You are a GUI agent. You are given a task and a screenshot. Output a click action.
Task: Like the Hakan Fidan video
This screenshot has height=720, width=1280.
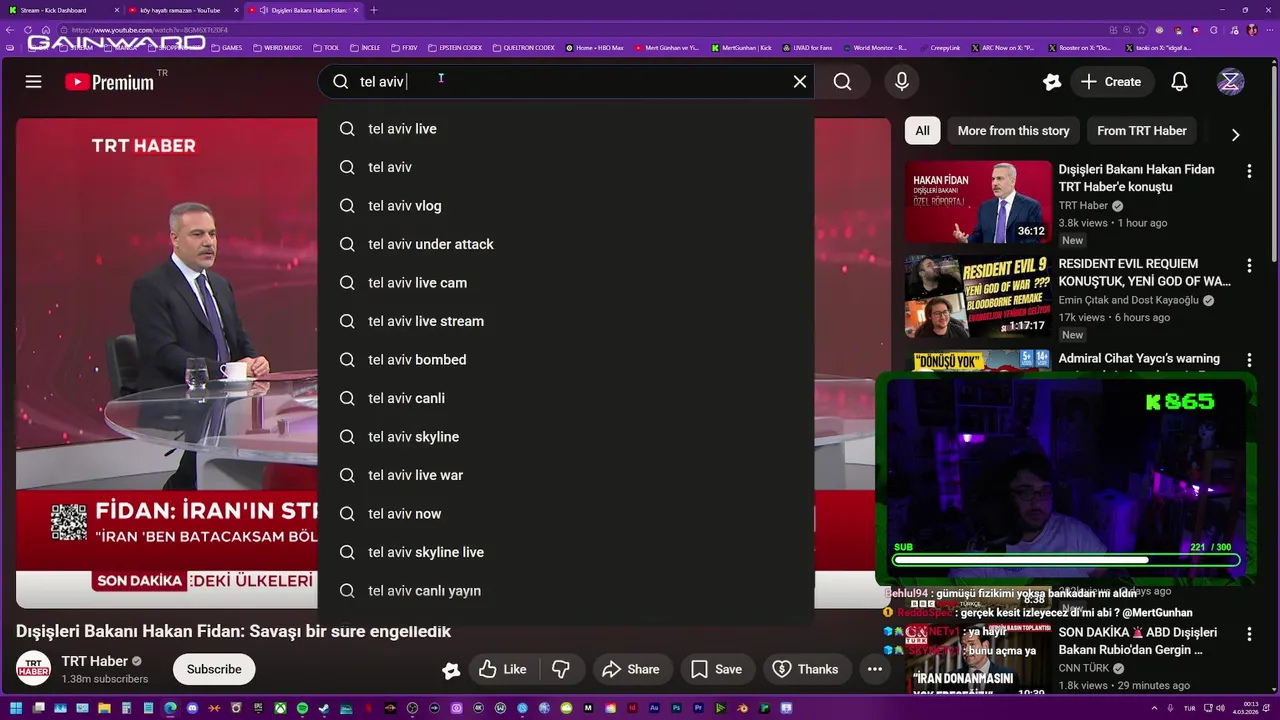coord(504,669)
